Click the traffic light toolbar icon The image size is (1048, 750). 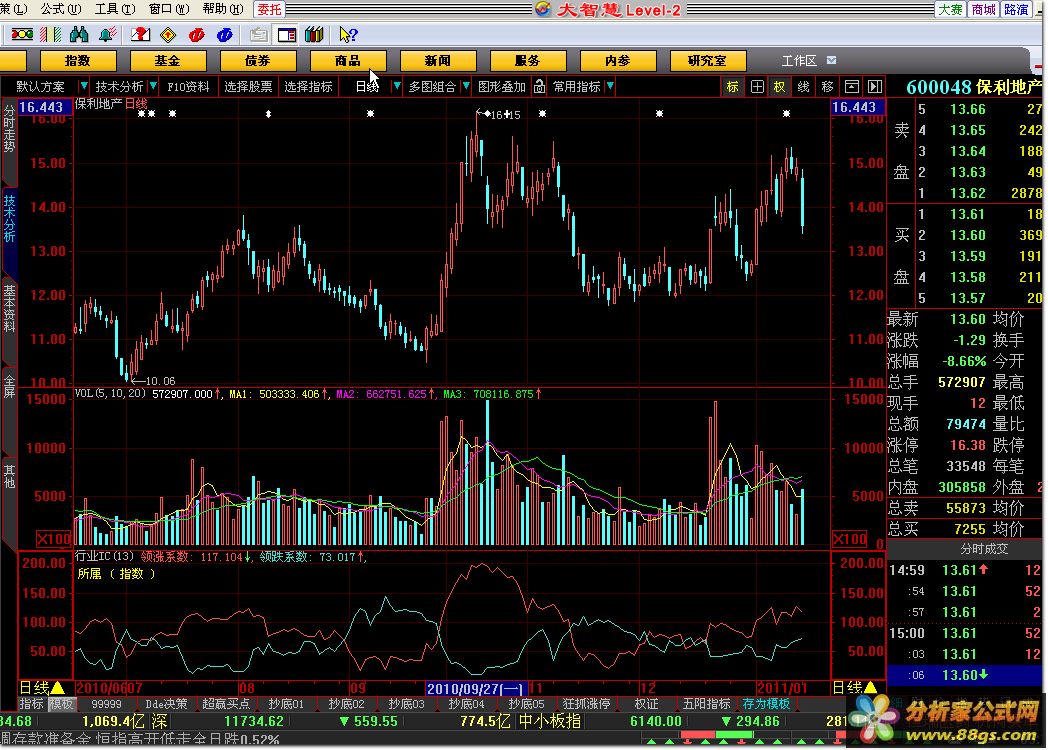[x=22, y=34]
